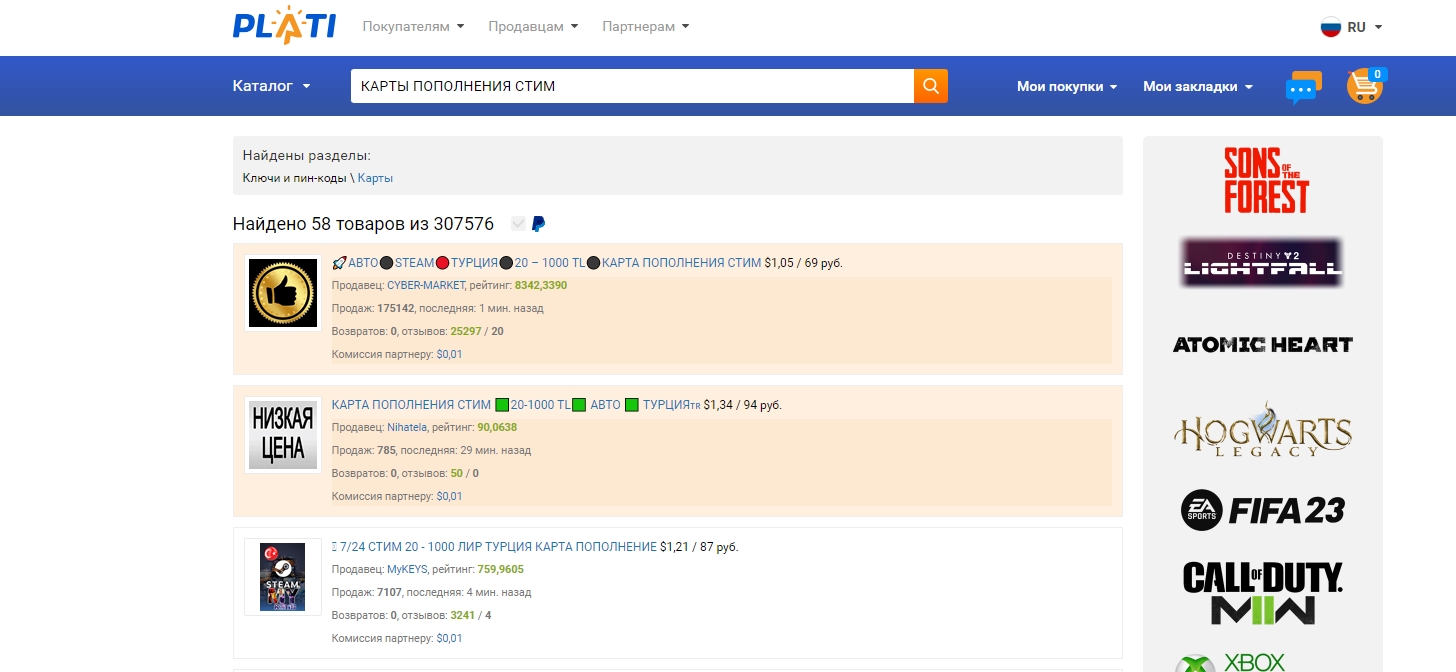Open the Atomic Heart banner

click(1262, 345)
